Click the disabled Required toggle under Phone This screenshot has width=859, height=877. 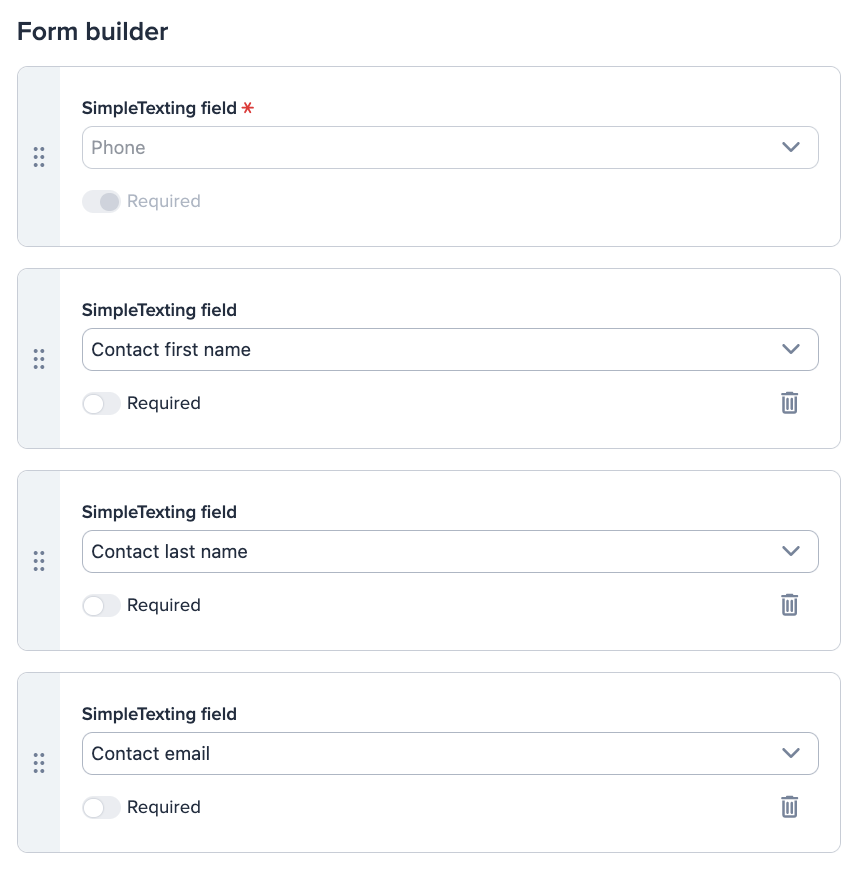(x=101, y=201)
